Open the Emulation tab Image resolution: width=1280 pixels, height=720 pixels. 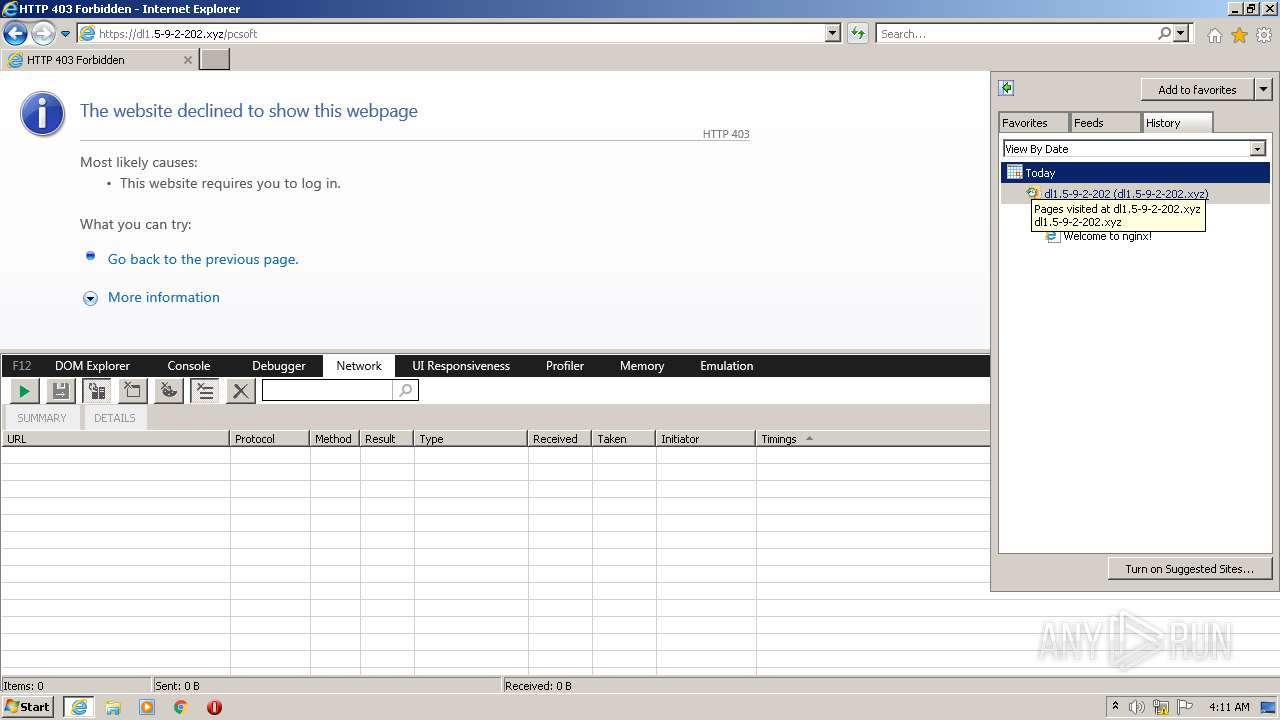pyautogui.click(x=727, y=366)
